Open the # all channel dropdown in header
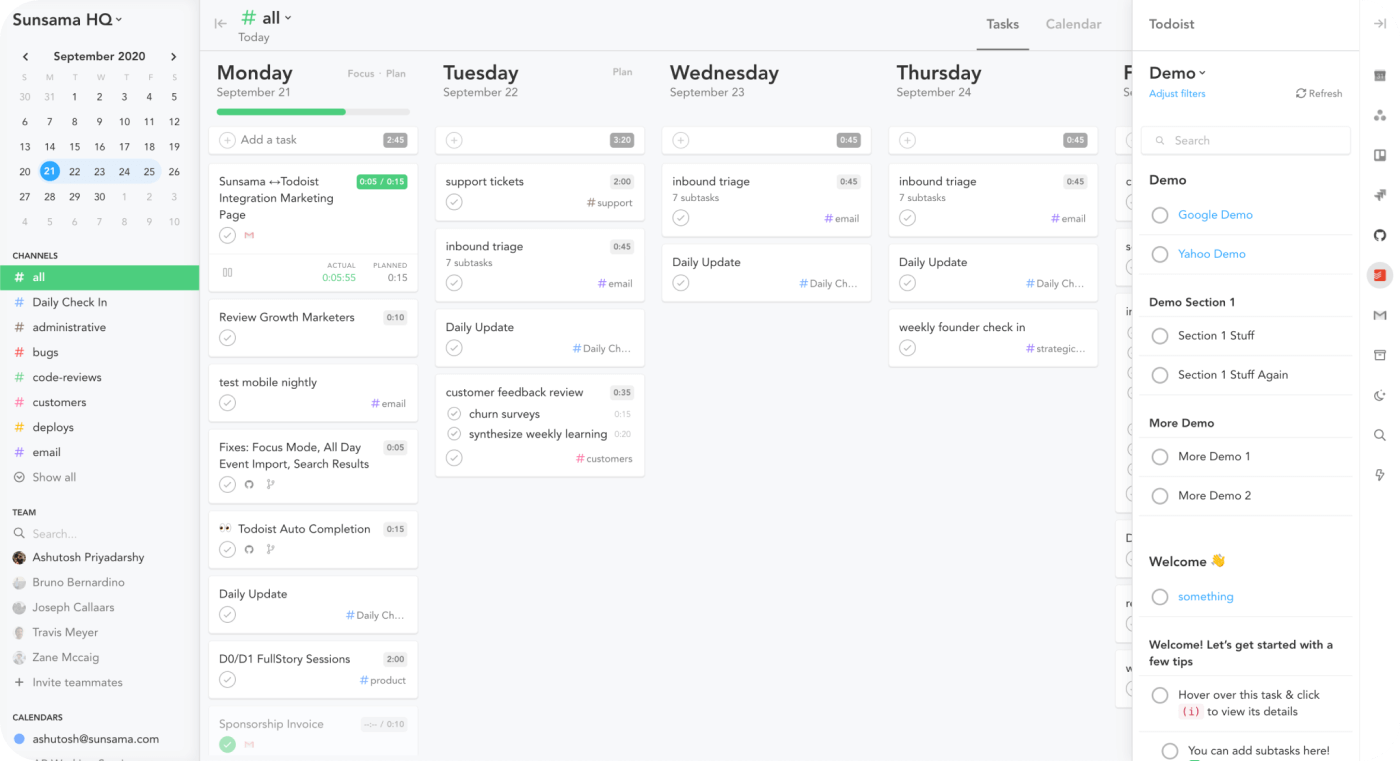This screenshot has height=761, width=1400. click(266, 18)
